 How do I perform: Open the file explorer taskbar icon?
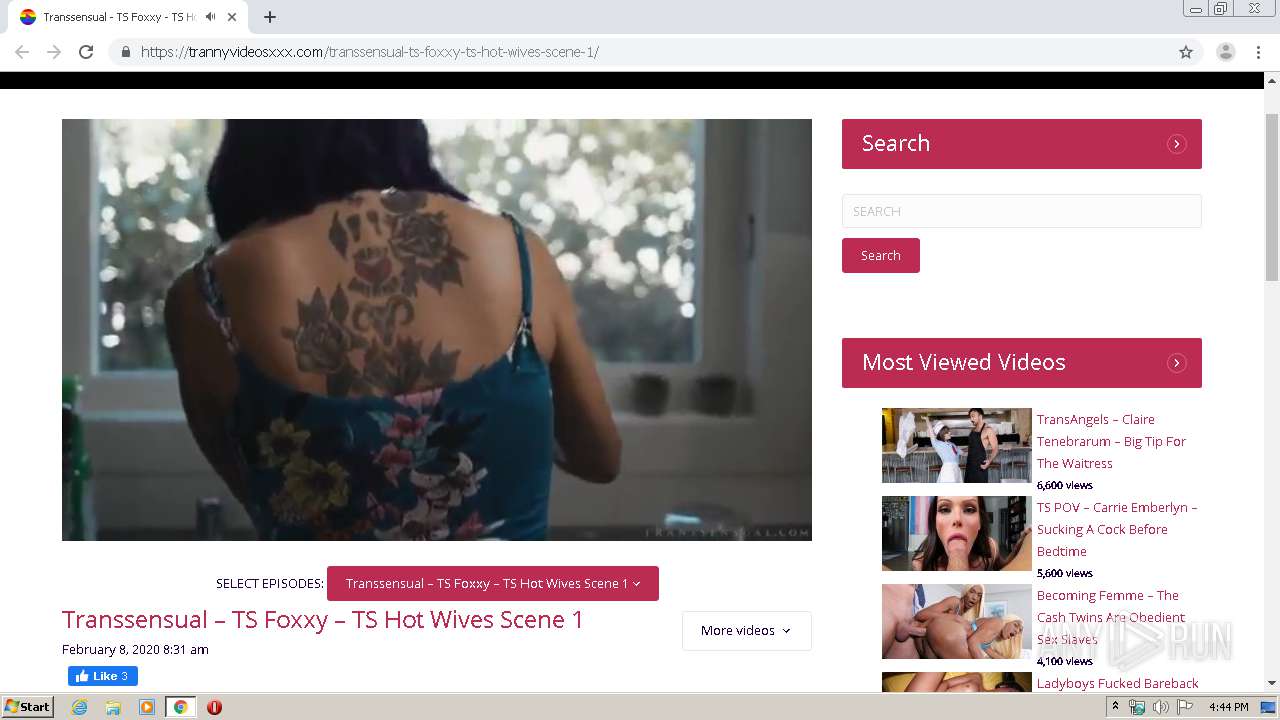(x=113, y=707)
